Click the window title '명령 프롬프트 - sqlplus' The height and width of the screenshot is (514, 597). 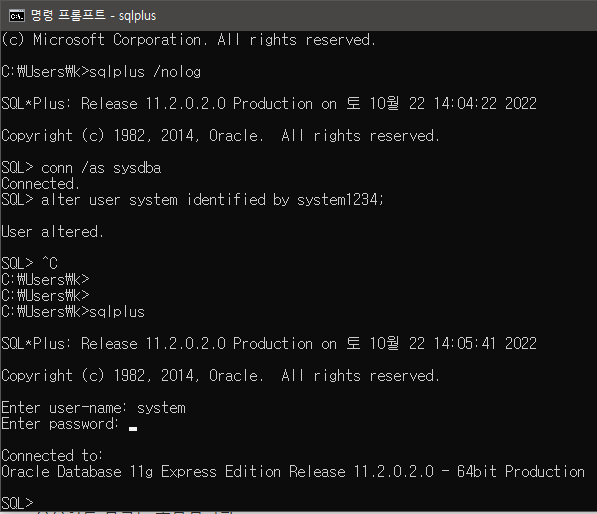tap(93, 16)
